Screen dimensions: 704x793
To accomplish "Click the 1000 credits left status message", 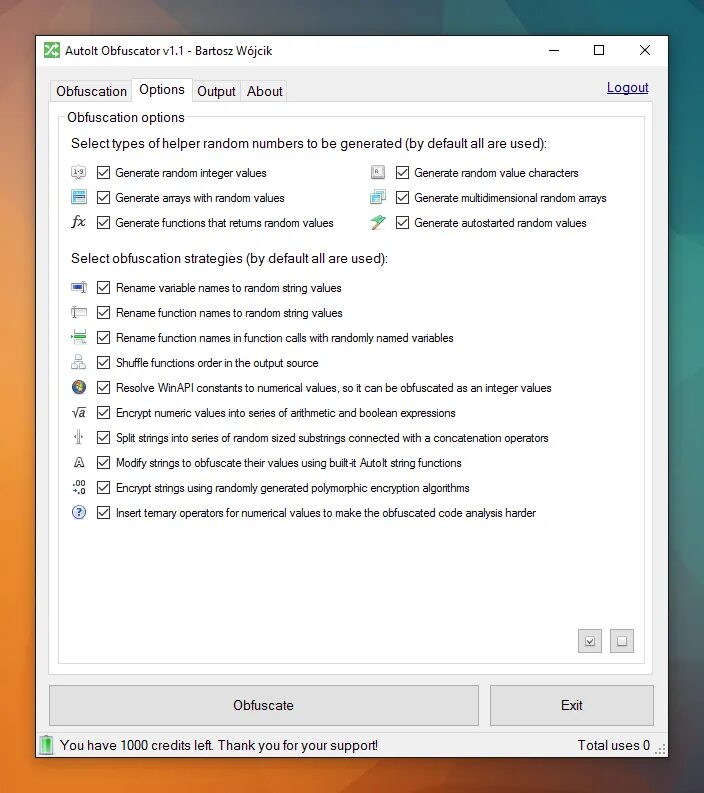I will (x=218, y=745).
